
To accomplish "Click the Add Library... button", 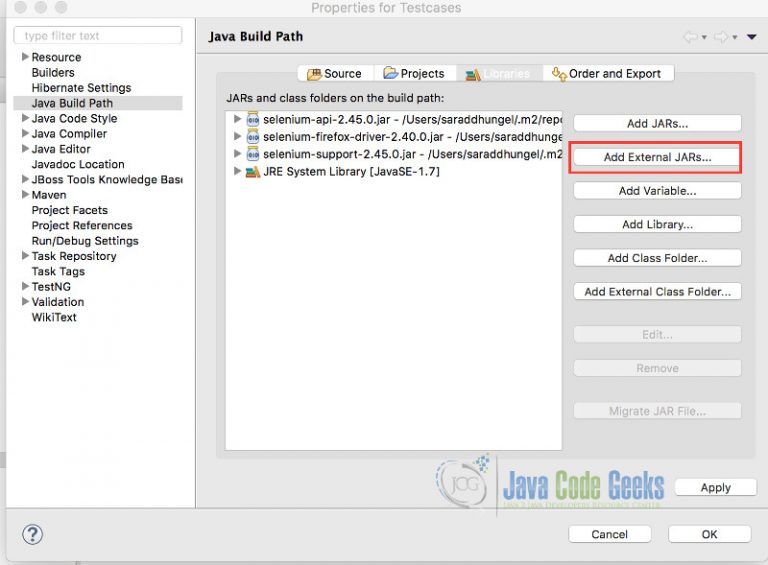I will point(657,224).
